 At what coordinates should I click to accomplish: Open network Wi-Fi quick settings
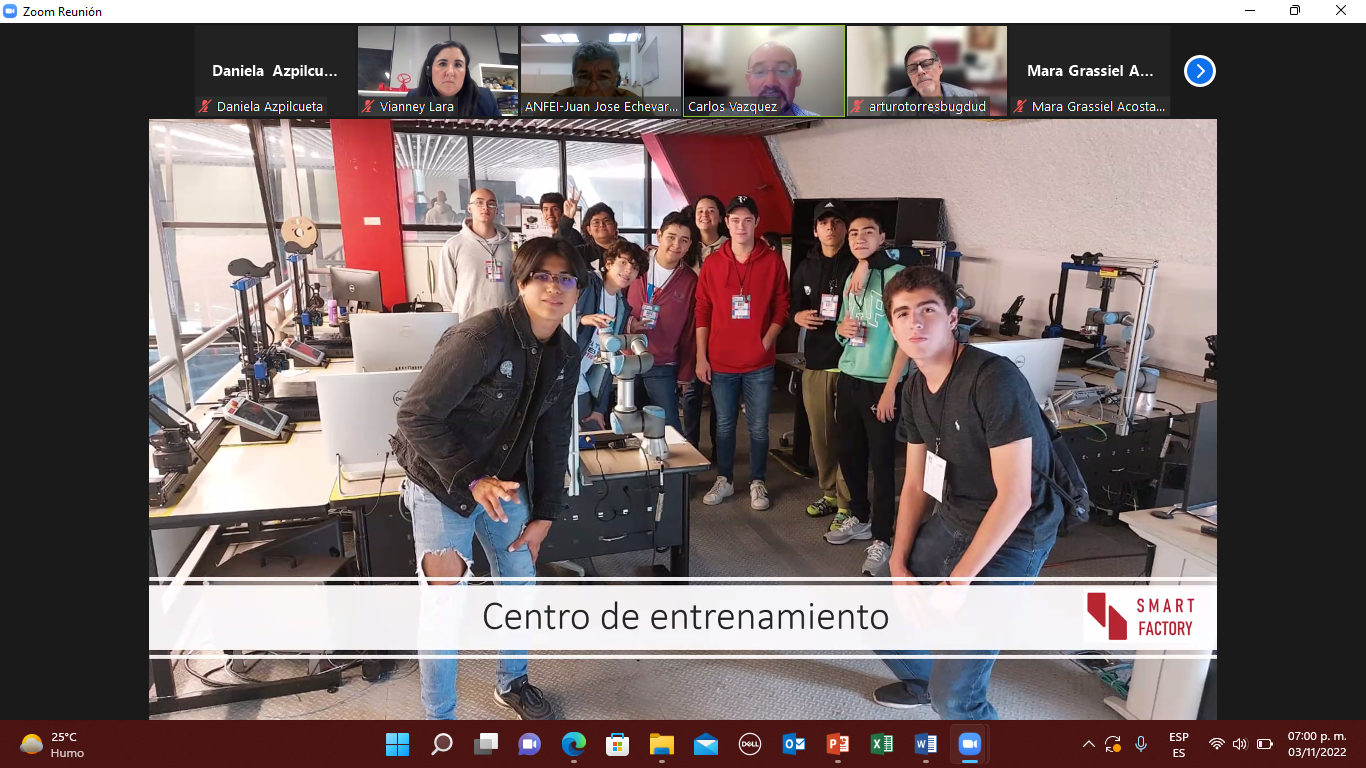[1217, 744]
